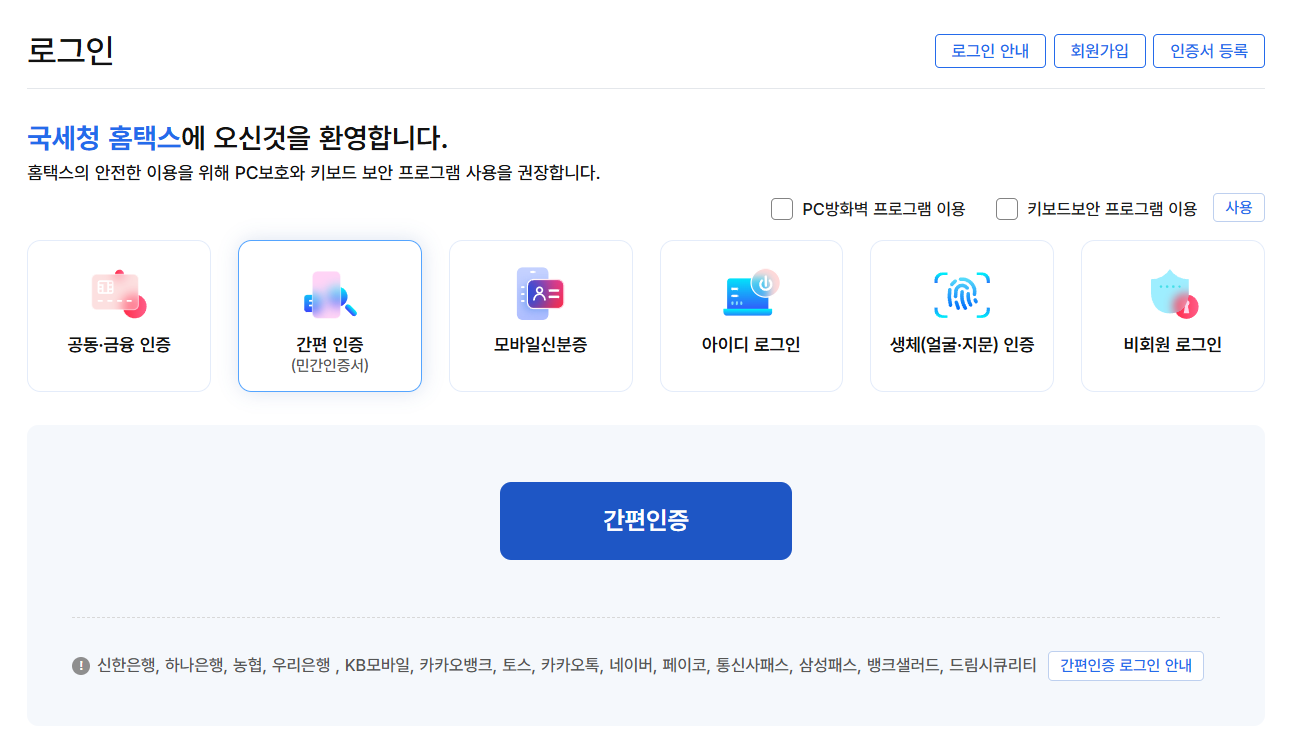Click the large blue 간편인증 button
Viewport: 1310px width, 732px height.
coord(646,521)
